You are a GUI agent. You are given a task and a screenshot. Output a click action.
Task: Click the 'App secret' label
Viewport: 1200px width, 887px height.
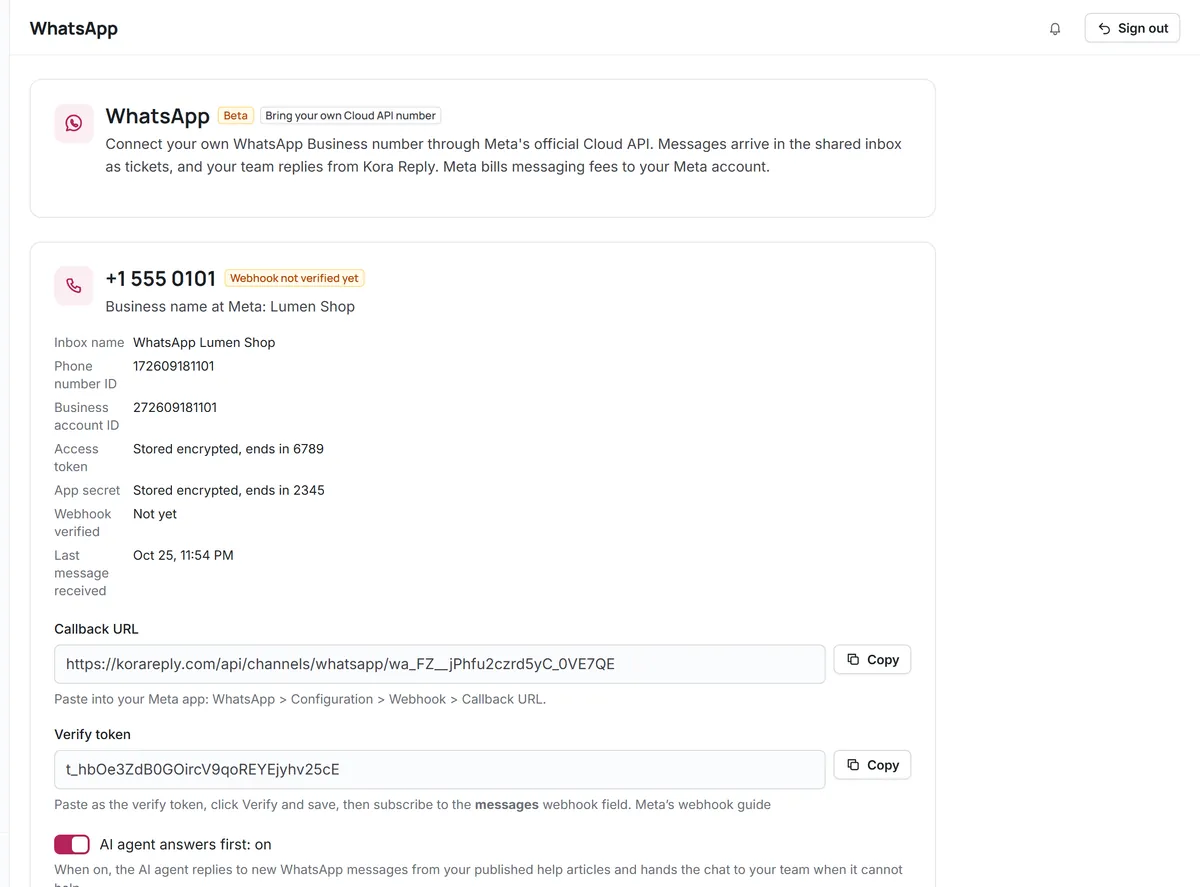pyautogui.click(x=87, y=490)
